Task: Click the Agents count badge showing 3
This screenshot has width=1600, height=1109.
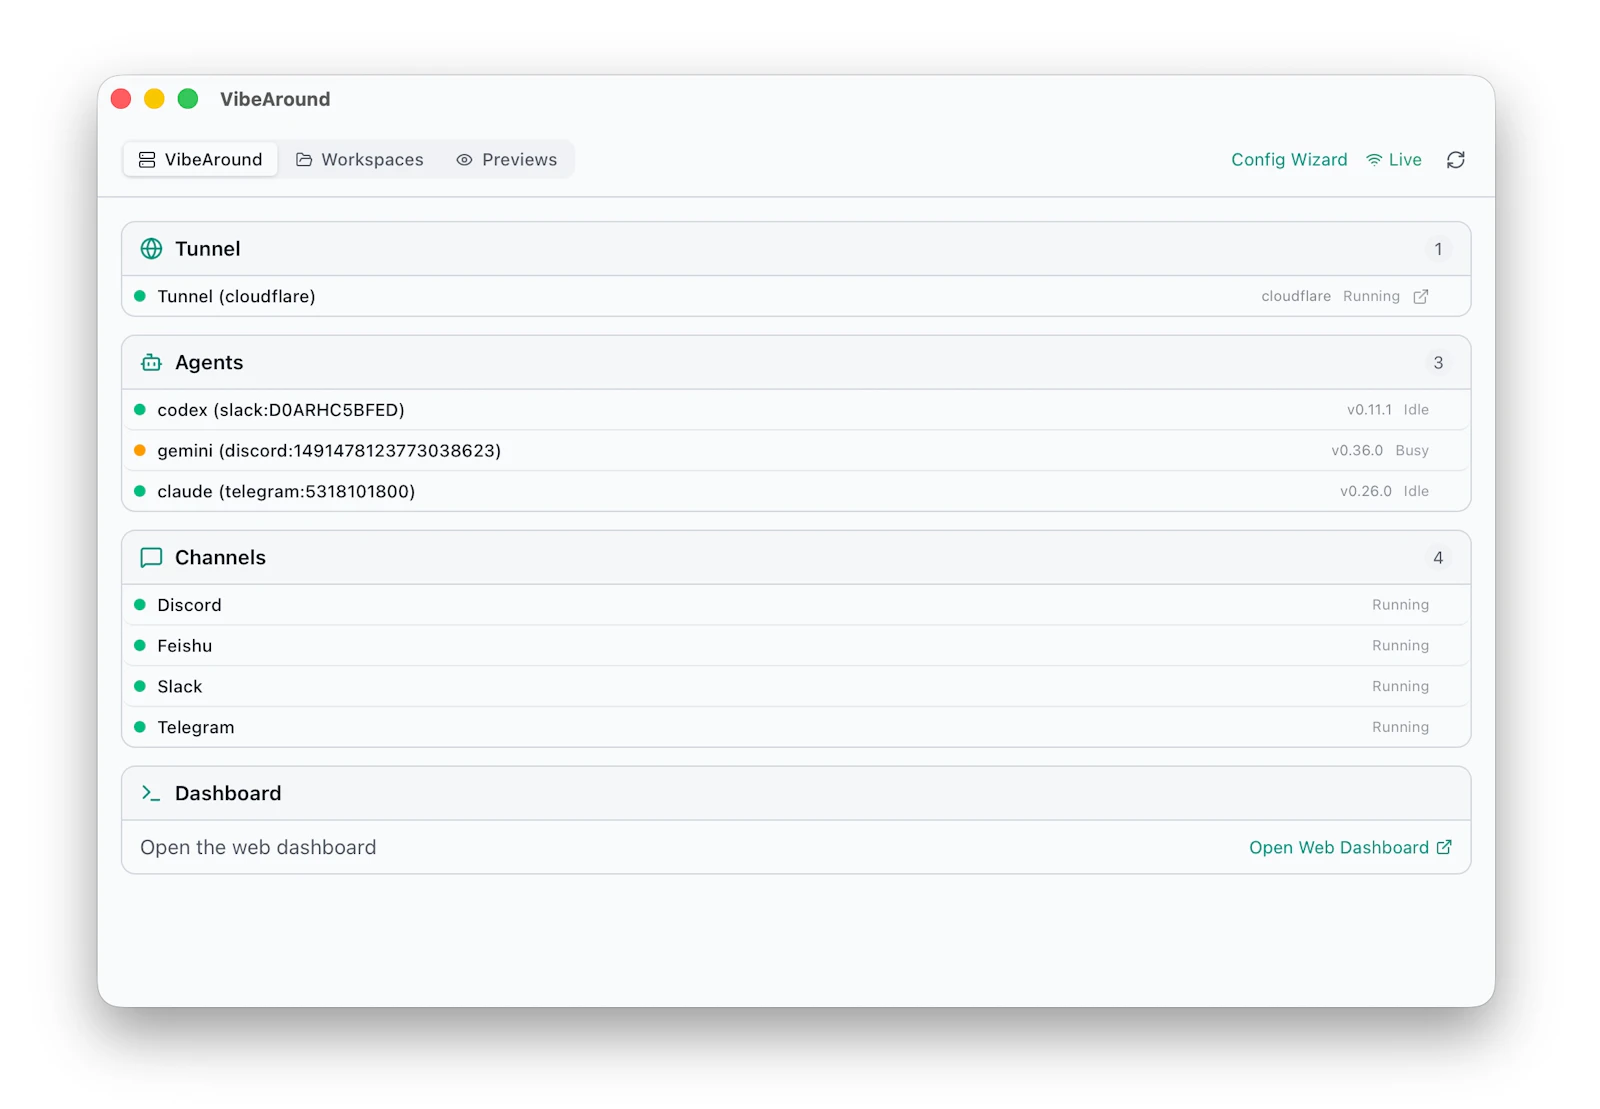Action: click(x=1438, y=363)
